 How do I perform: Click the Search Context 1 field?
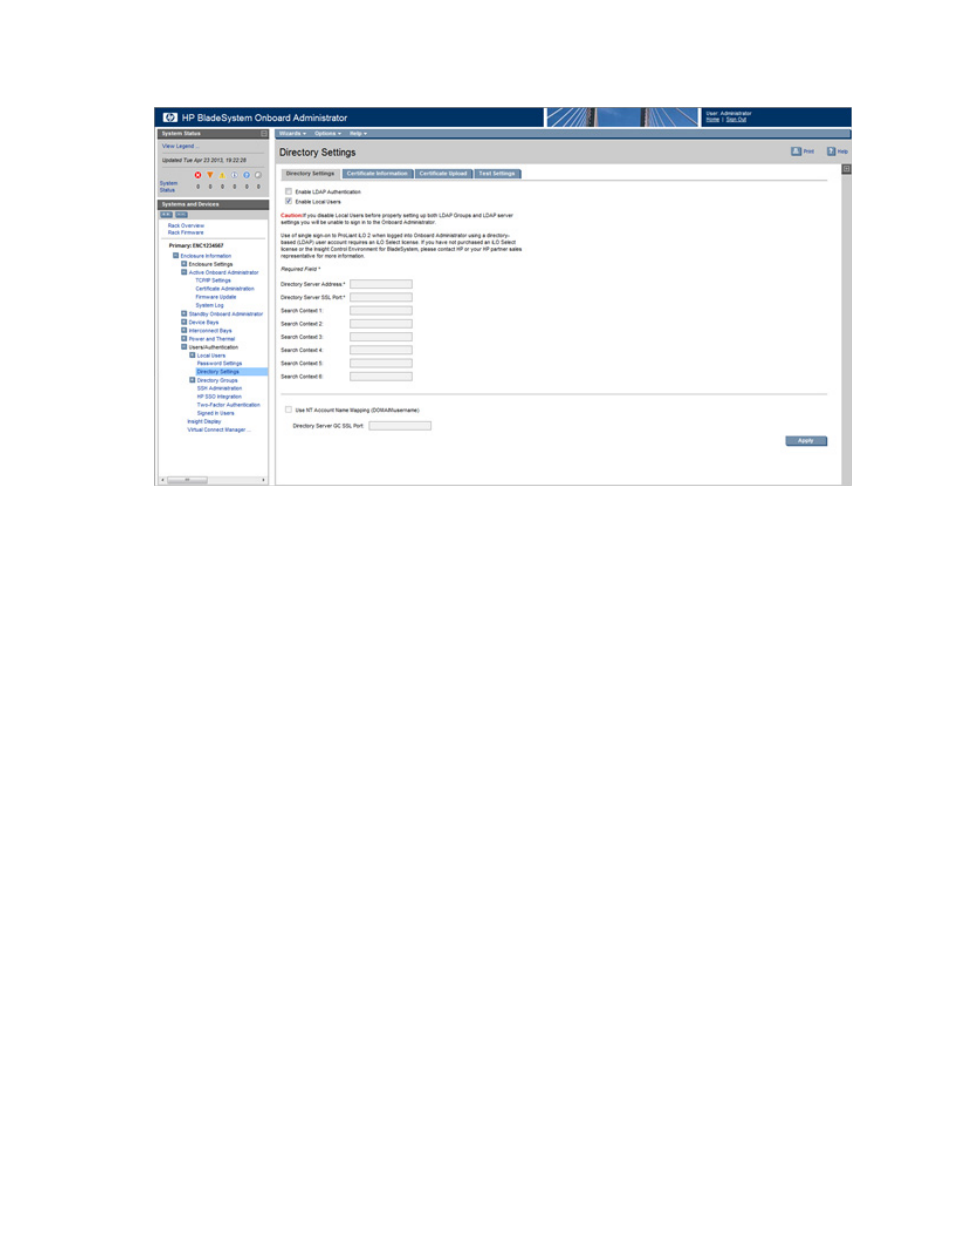click(x=380, y=310)
